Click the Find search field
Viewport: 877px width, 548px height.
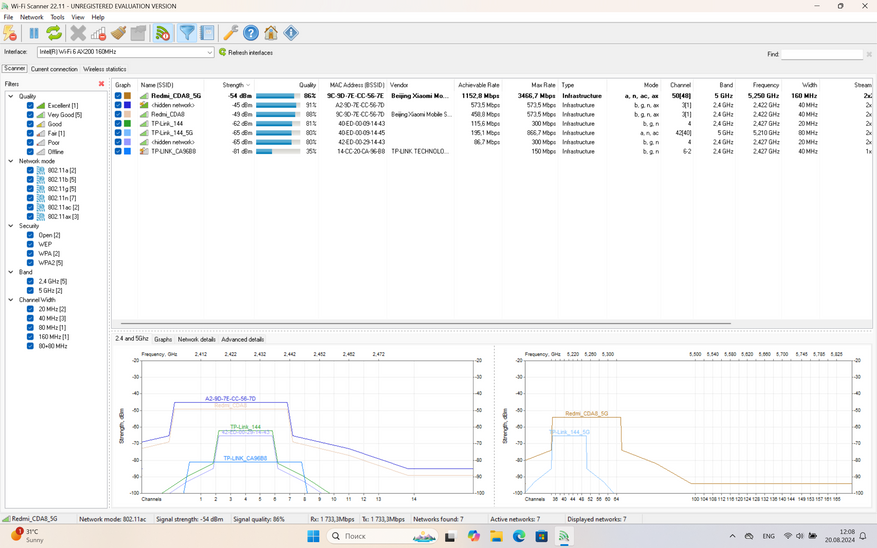(x=821, y=54)
